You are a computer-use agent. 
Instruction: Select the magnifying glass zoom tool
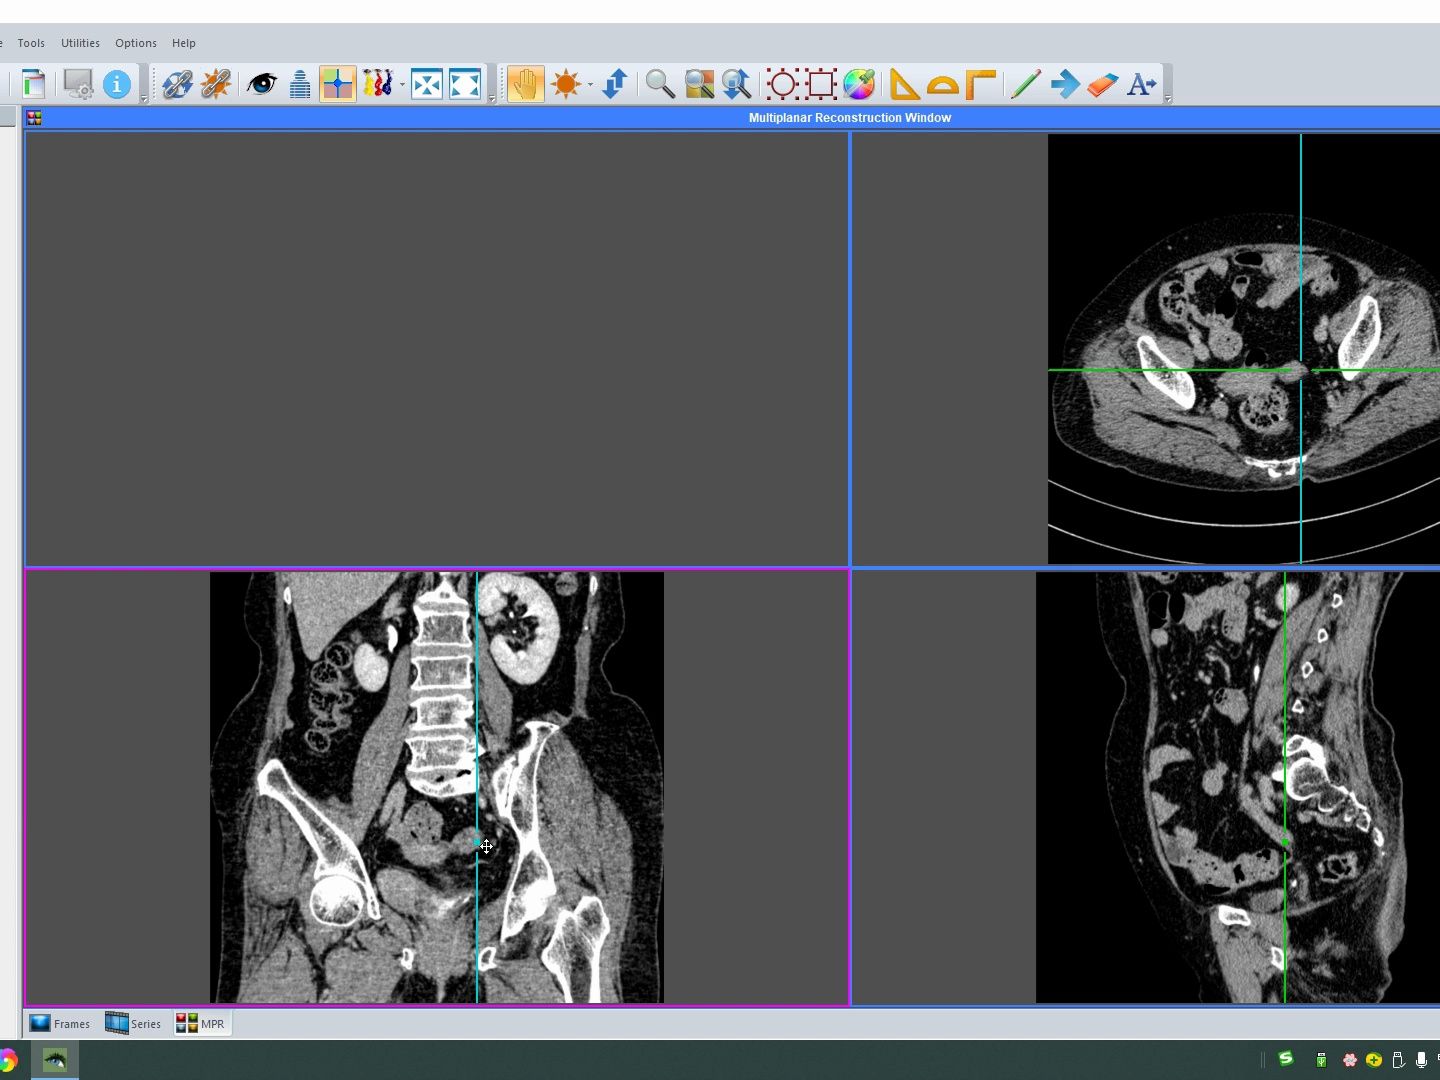660,84
